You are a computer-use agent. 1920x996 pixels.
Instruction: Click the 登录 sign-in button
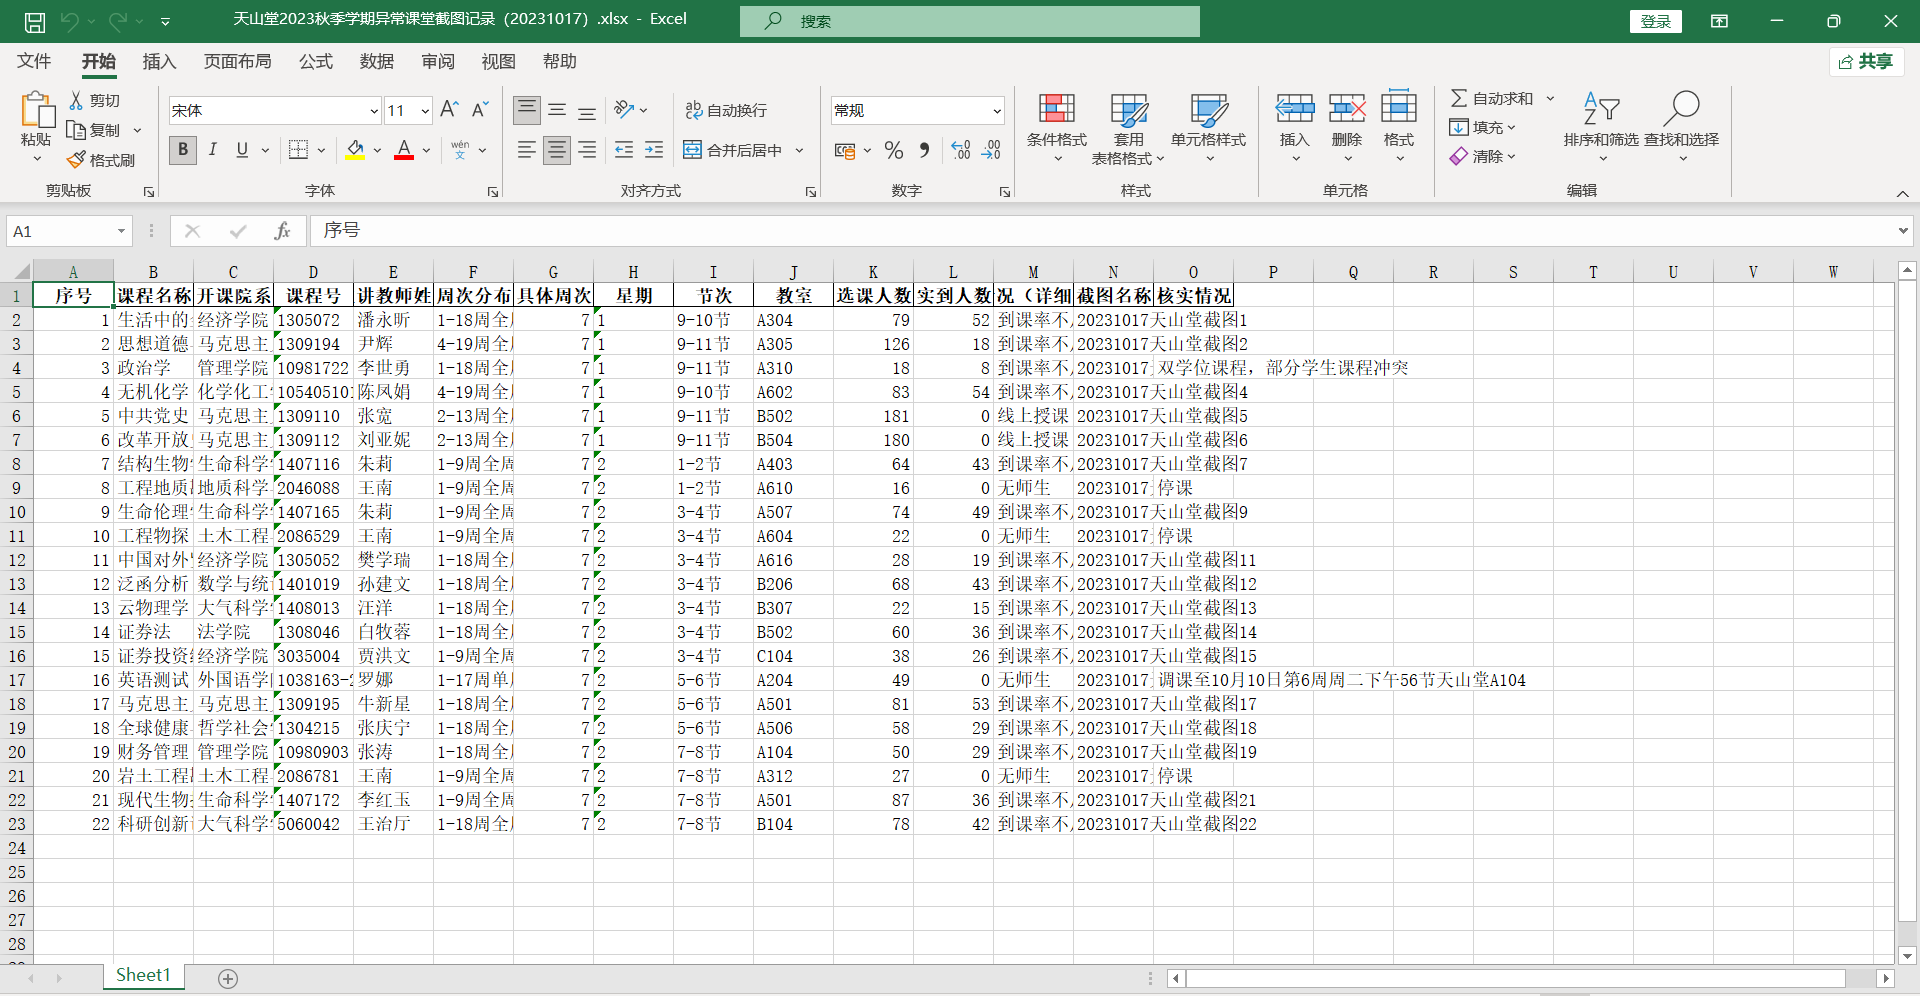1656,21
